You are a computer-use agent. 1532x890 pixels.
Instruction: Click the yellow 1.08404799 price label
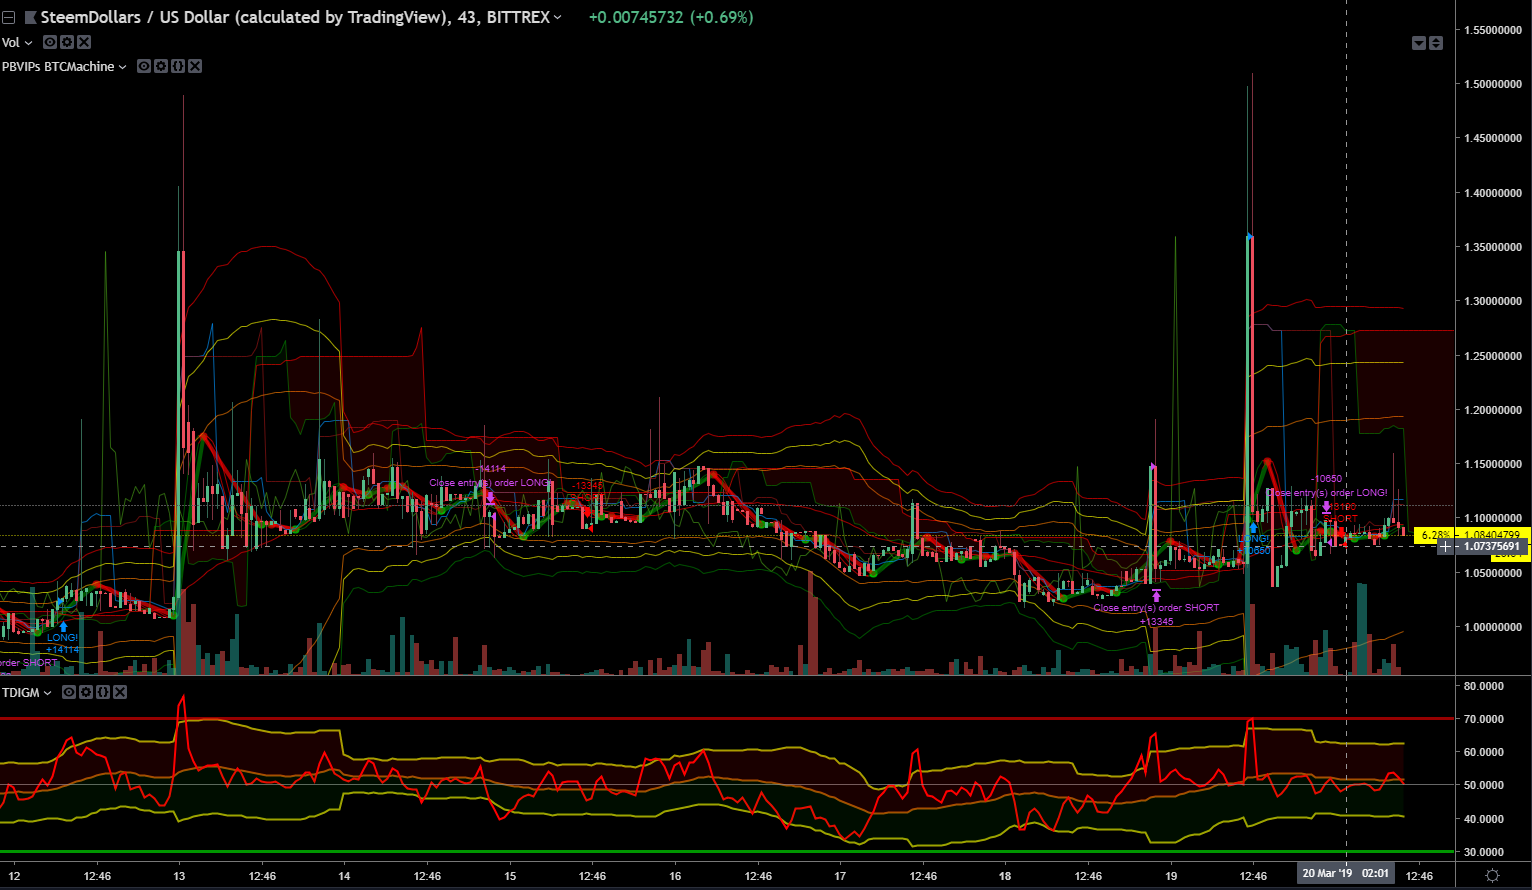1491,535
